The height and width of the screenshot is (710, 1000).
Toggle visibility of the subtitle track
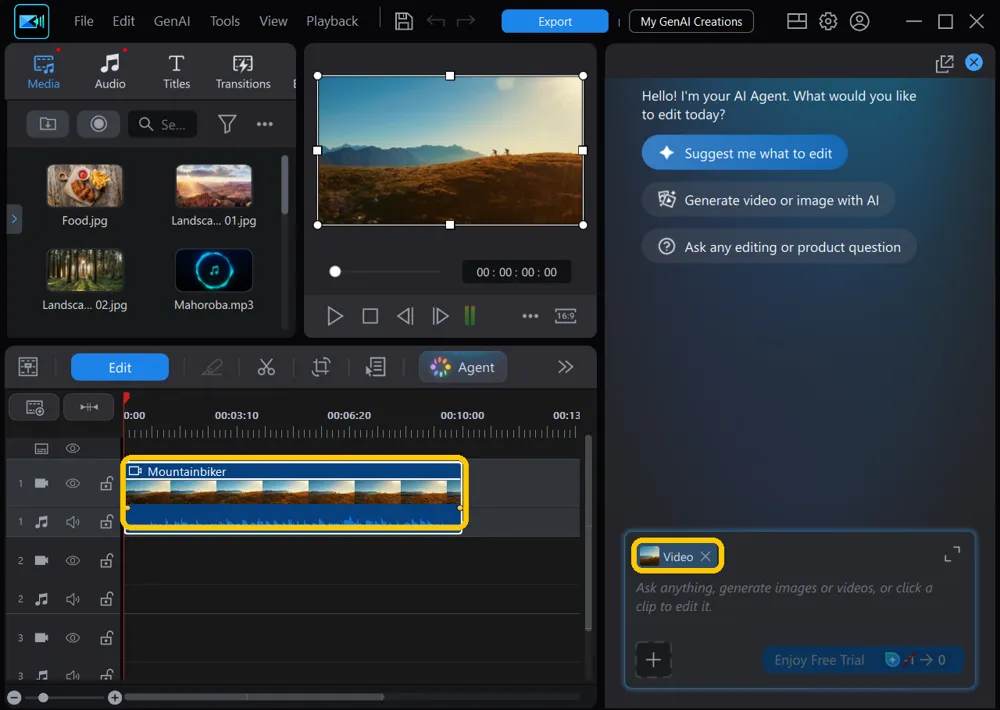73,448
